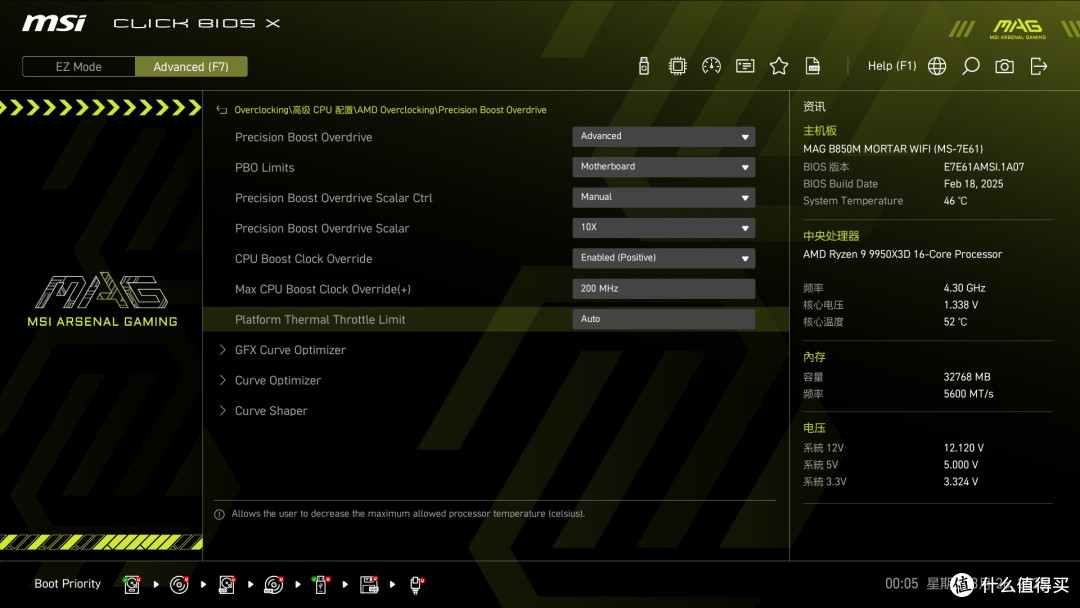Open the M-Flash USB drive tool icon
The width and height of the screenshot is (1080, 608).
point(643,66)
